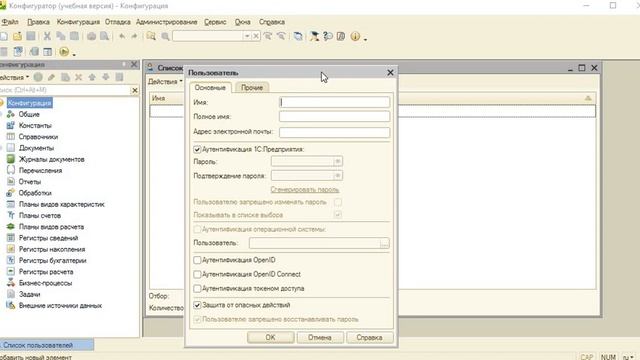This screenshot has width=640, height=360.
Task: Close the Конфигурация side panel
Action: (x=134, y=64)
